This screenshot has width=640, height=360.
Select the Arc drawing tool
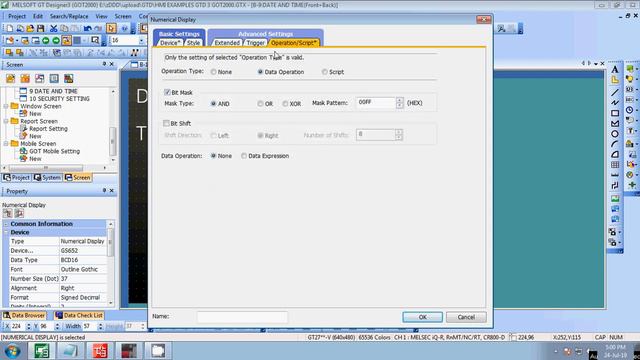click(615, 144)
